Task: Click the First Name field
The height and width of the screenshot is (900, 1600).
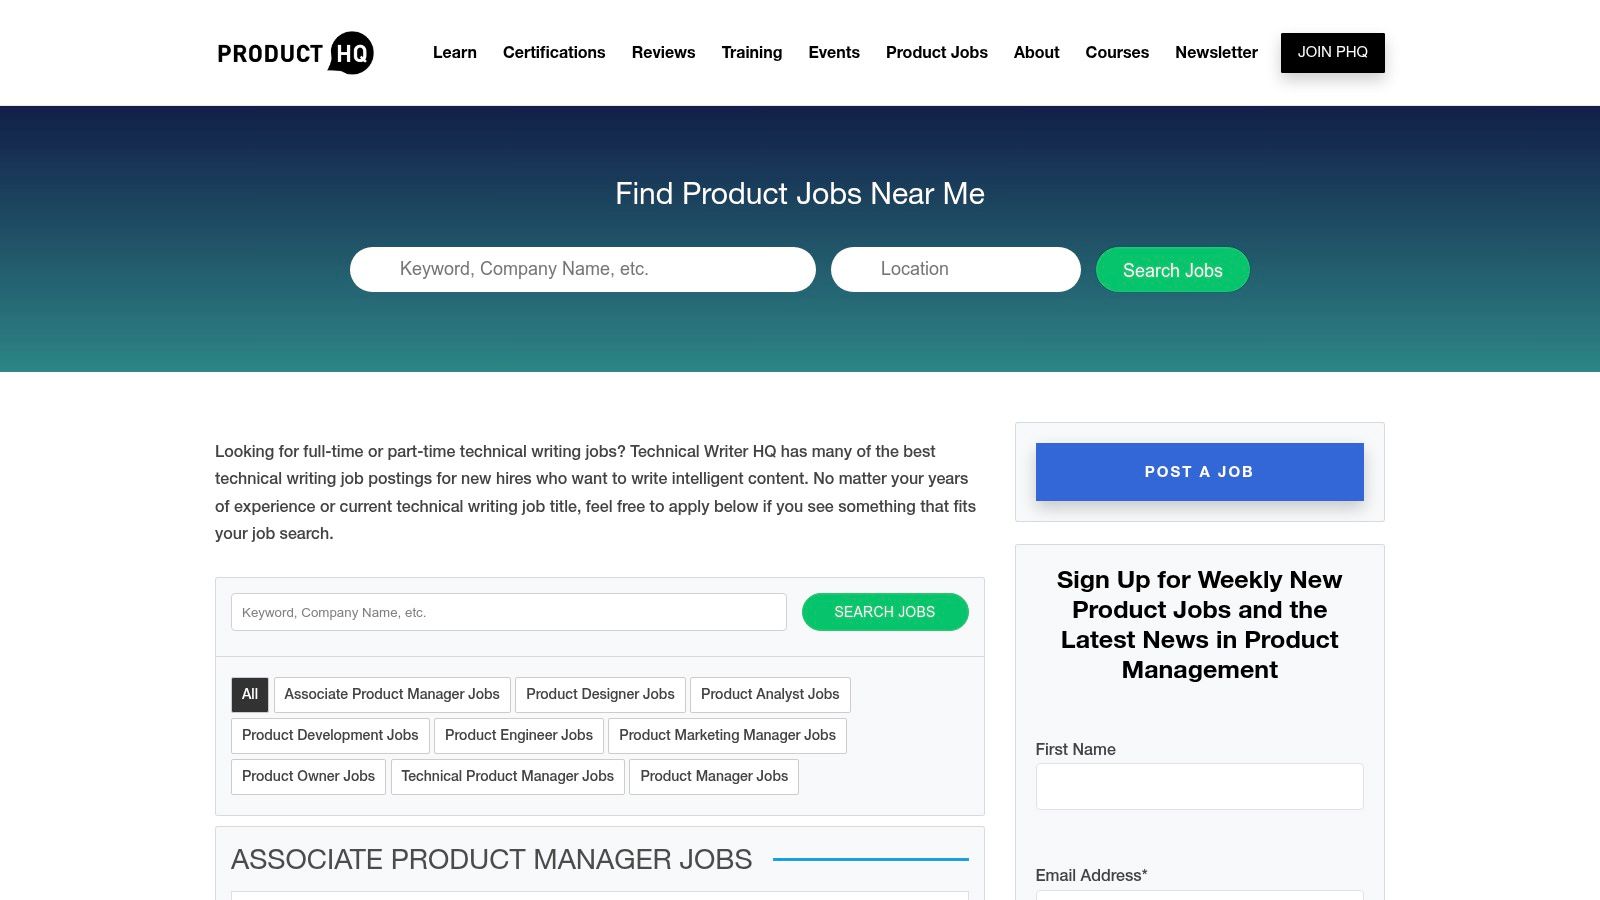Action: click(x=1199, y=786)
